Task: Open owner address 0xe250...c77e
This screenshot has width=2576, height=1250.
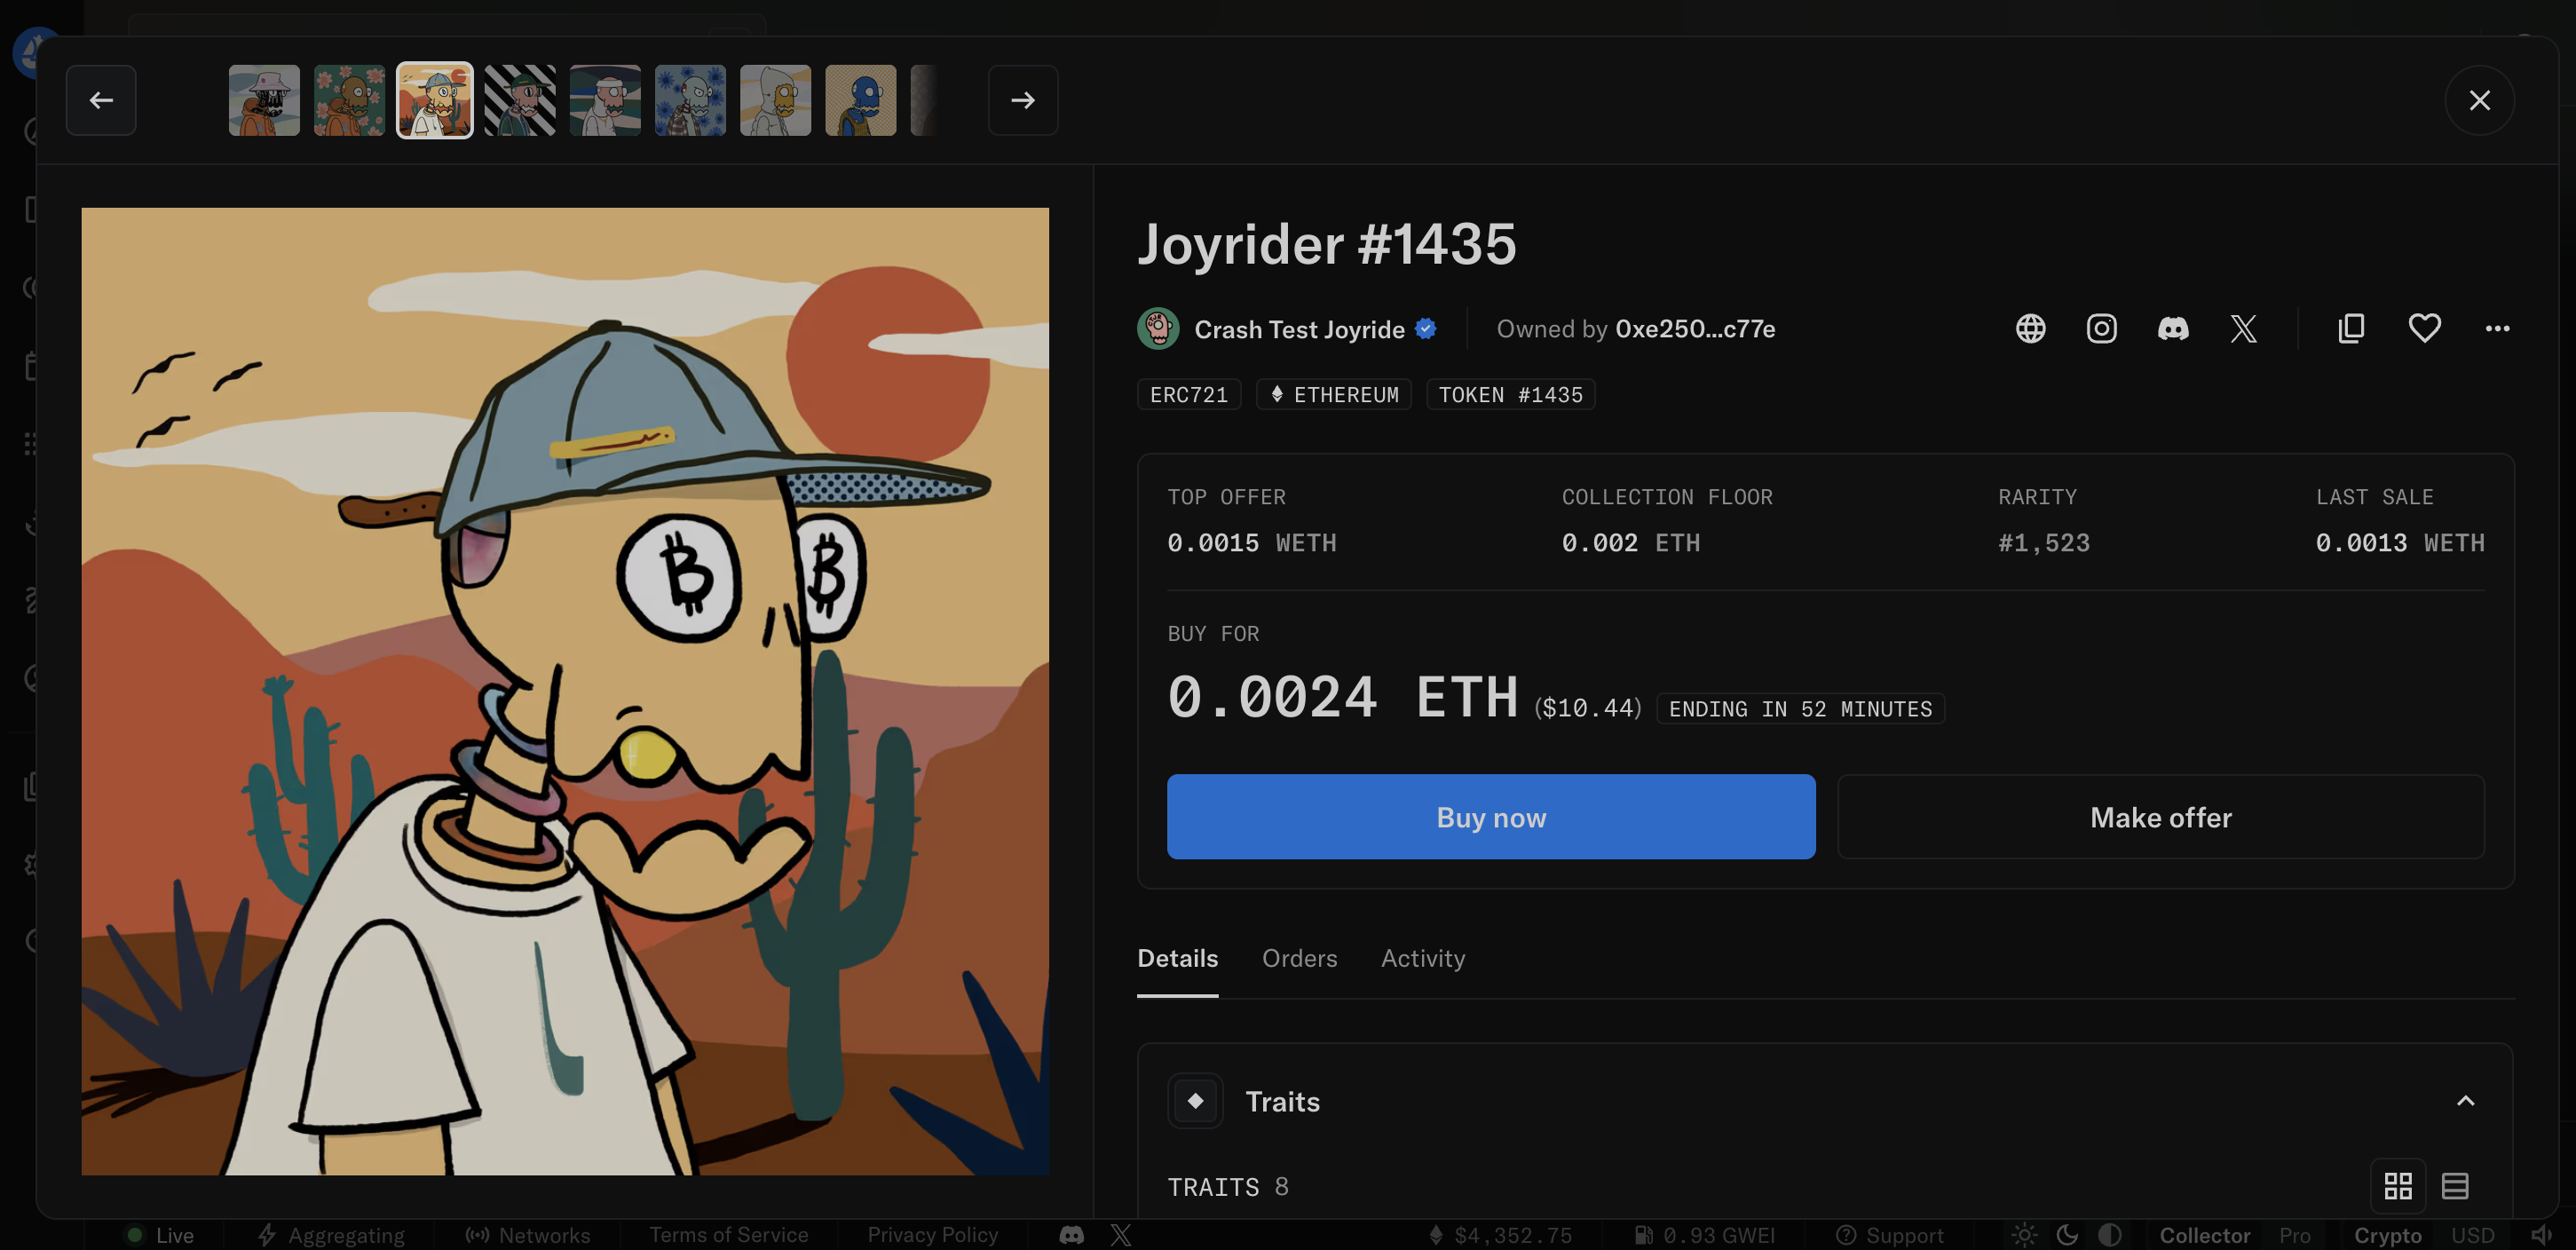Action: (x=1694, y=329)
